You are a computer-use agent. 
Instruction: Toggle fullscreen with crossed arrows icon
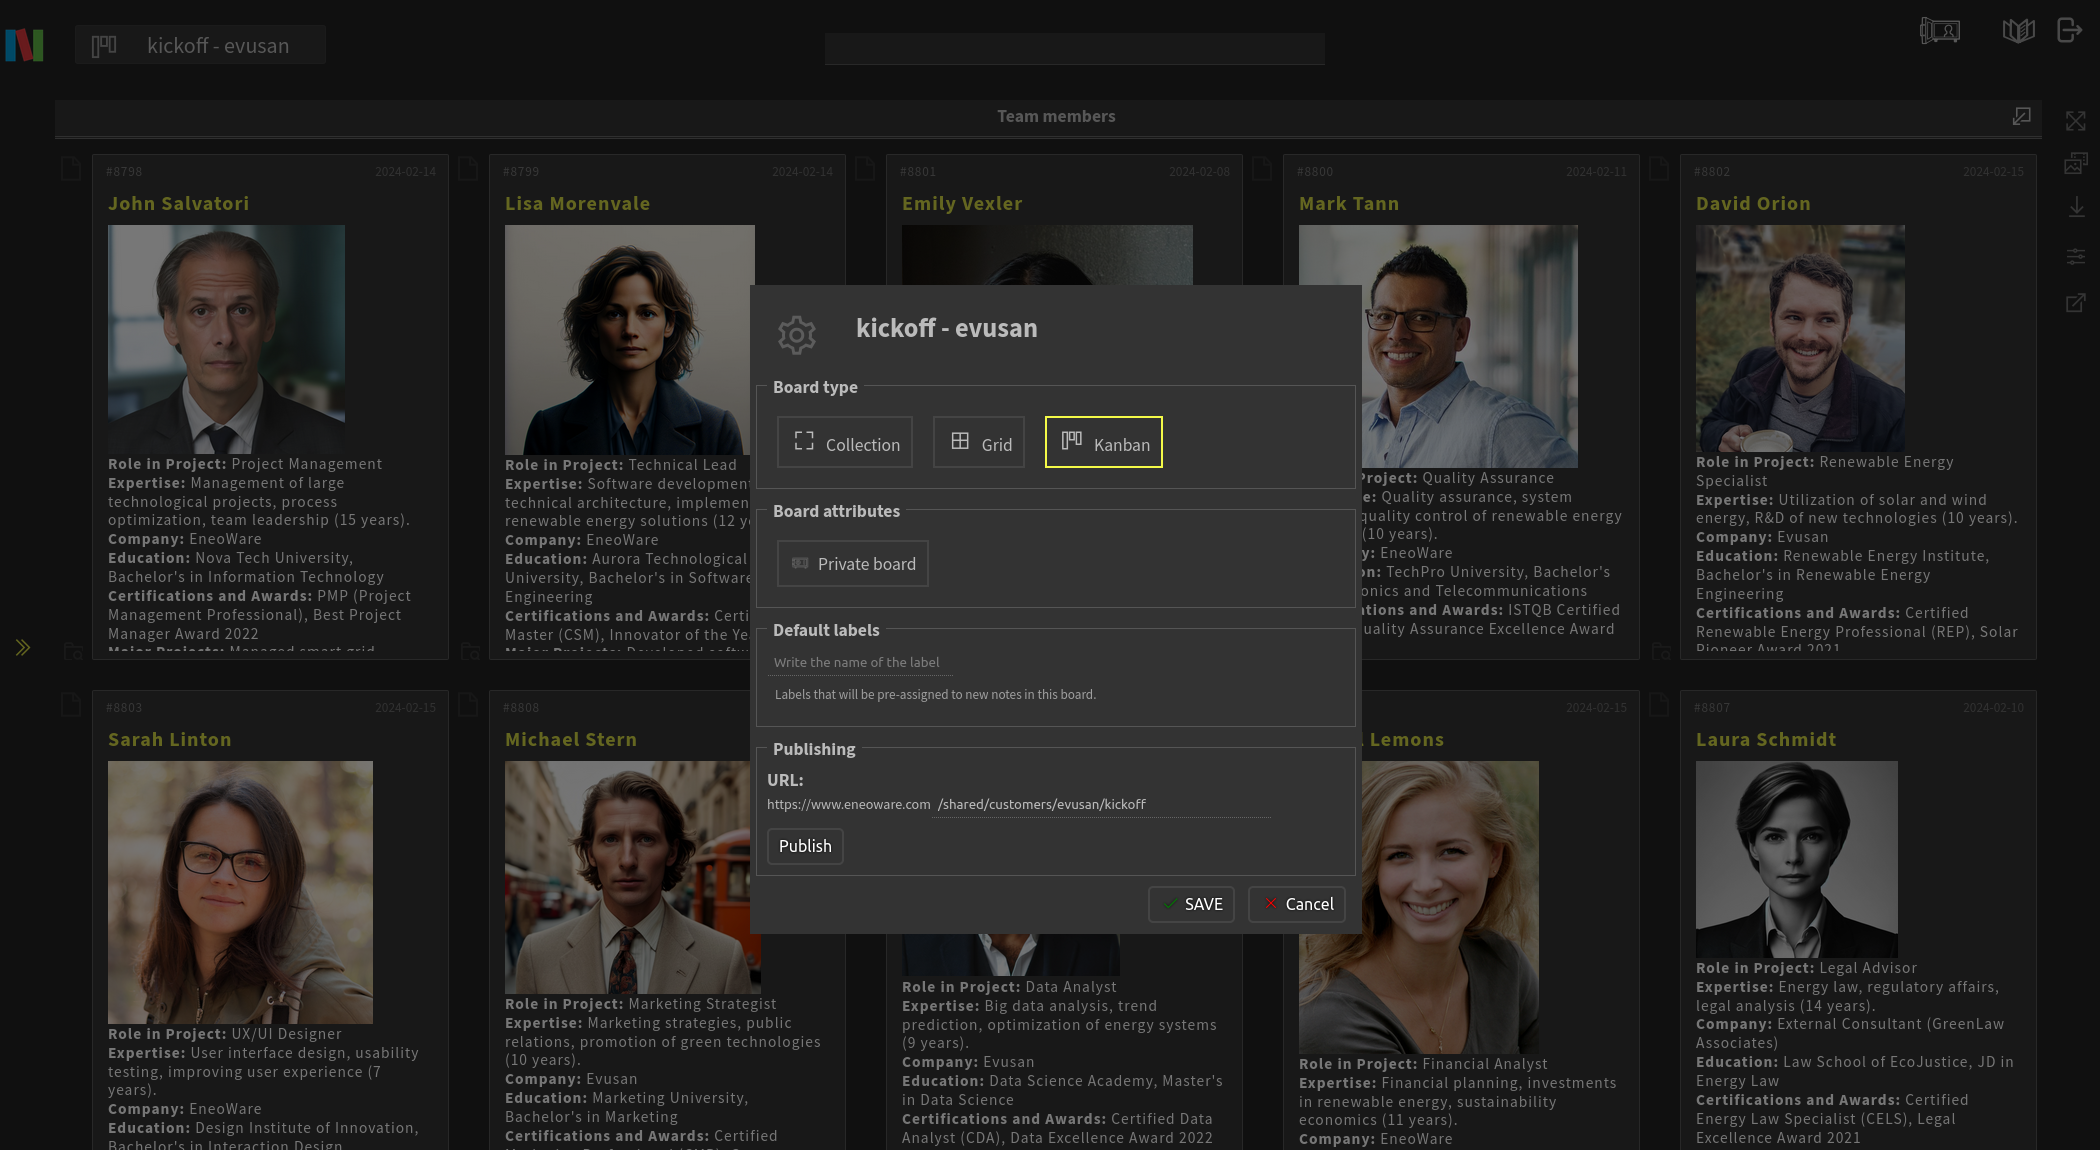[x=2076, y=121]
